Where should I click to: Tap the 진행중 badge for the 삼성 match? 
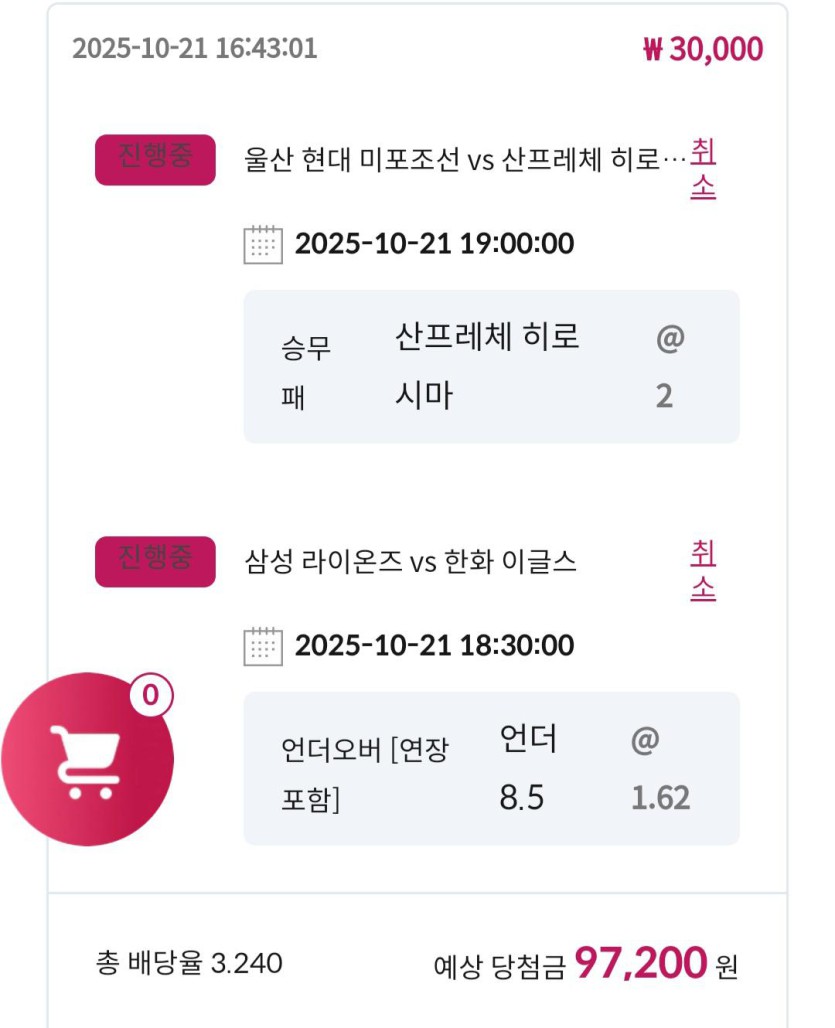[155, 561]
